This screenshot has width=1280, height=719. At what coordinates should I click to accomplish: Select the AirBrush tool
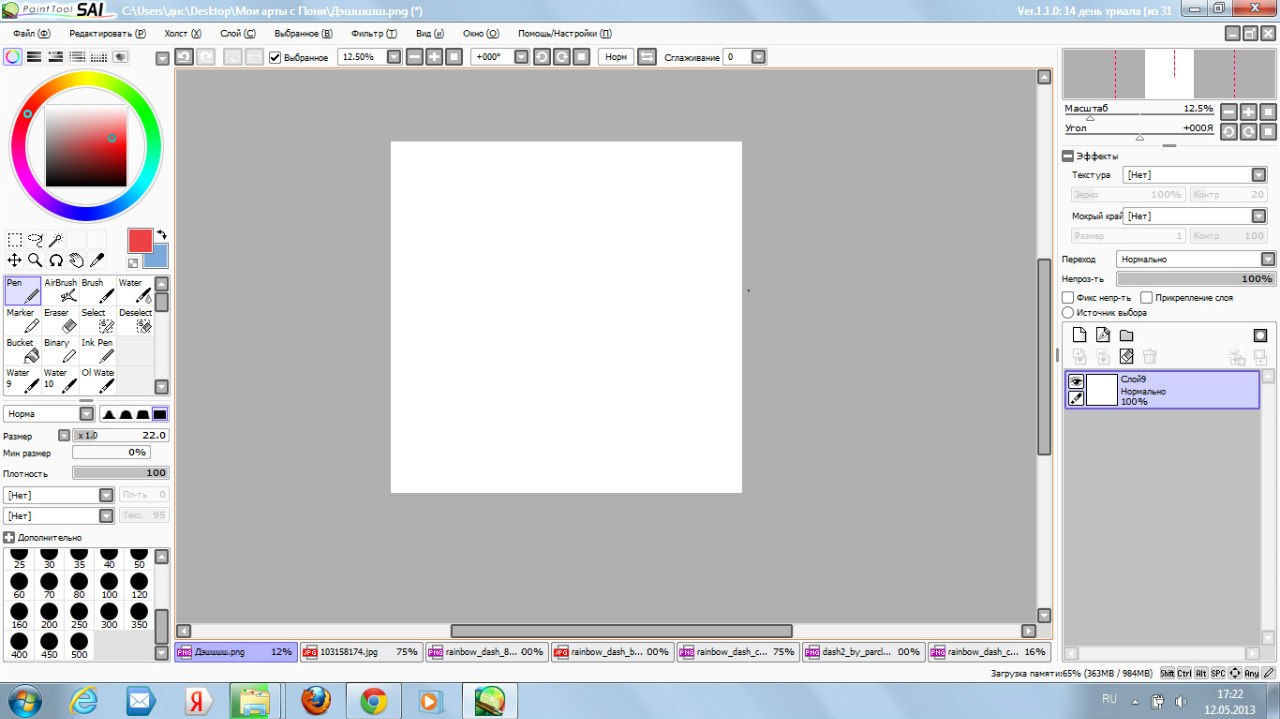(61, 290)
